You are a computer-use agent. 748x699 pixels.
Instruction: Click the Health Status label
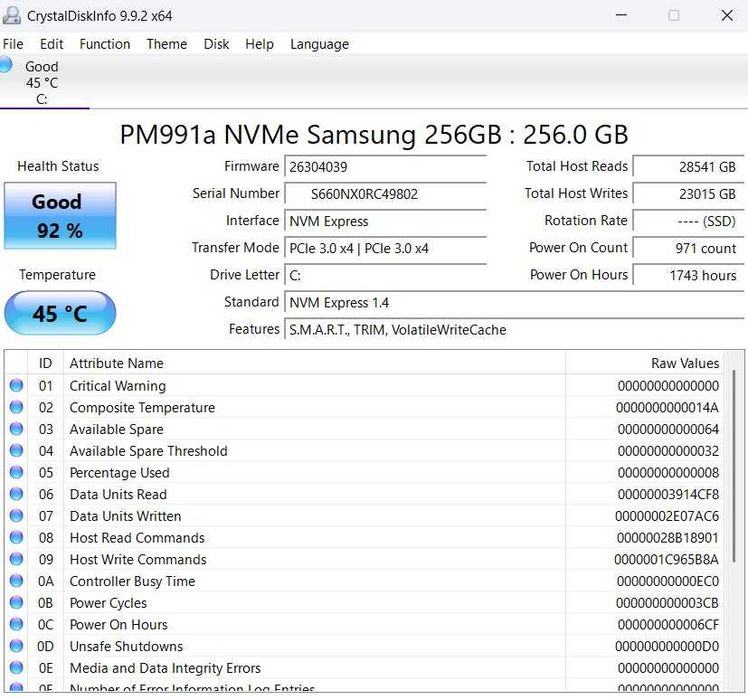(x=58, y=166)
